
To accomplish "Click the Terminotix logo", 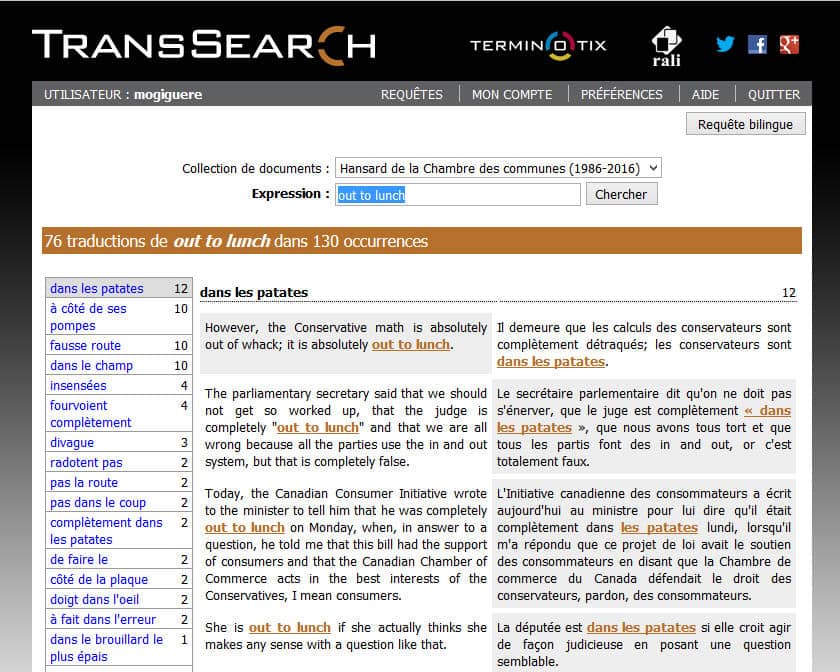I will pos(538,45).
